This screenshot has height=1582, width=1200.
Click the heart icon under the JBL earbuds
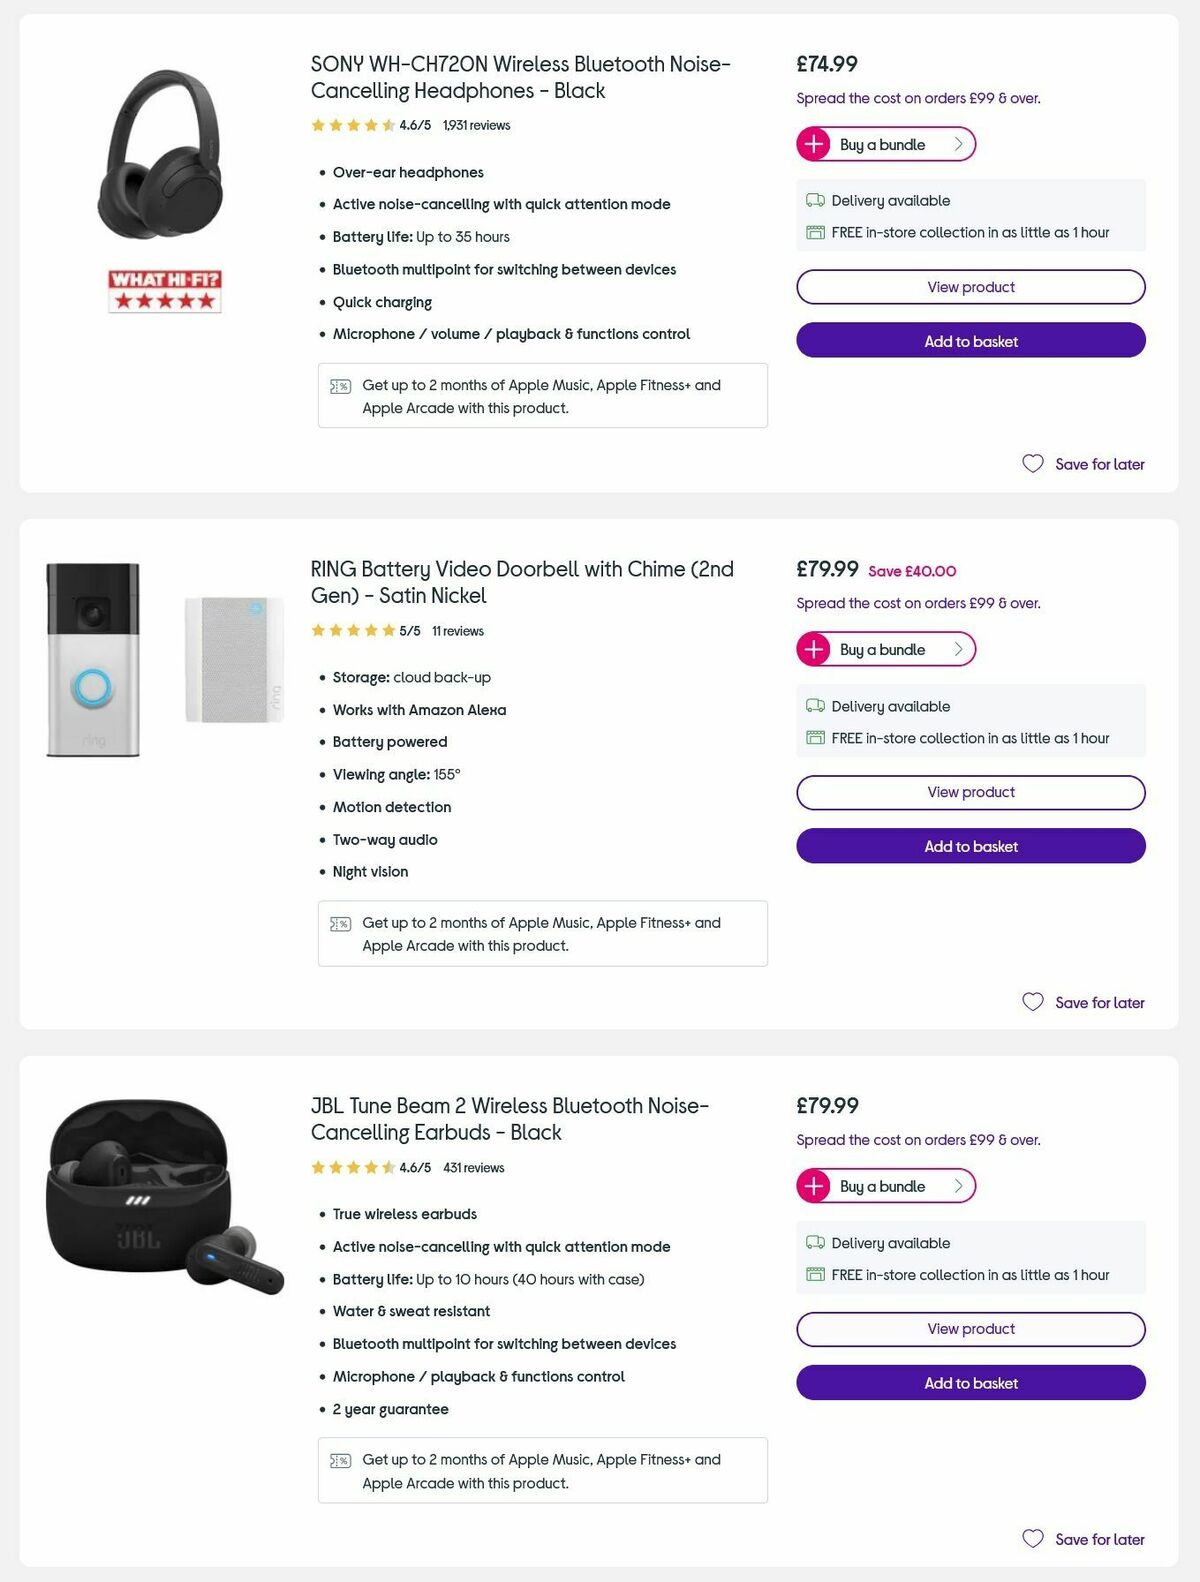pyautogui.click(x=1032, y=1539)
